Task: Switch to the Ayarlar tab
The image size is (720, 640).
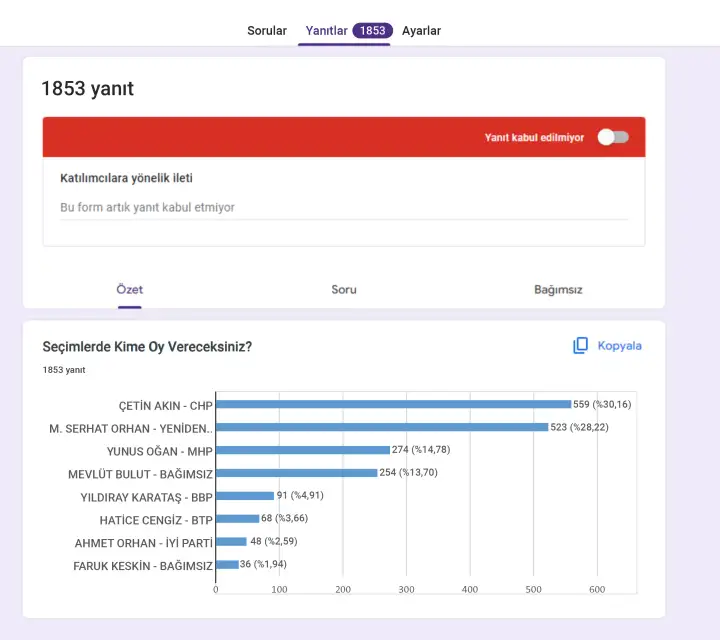Action: coord(421,31)
